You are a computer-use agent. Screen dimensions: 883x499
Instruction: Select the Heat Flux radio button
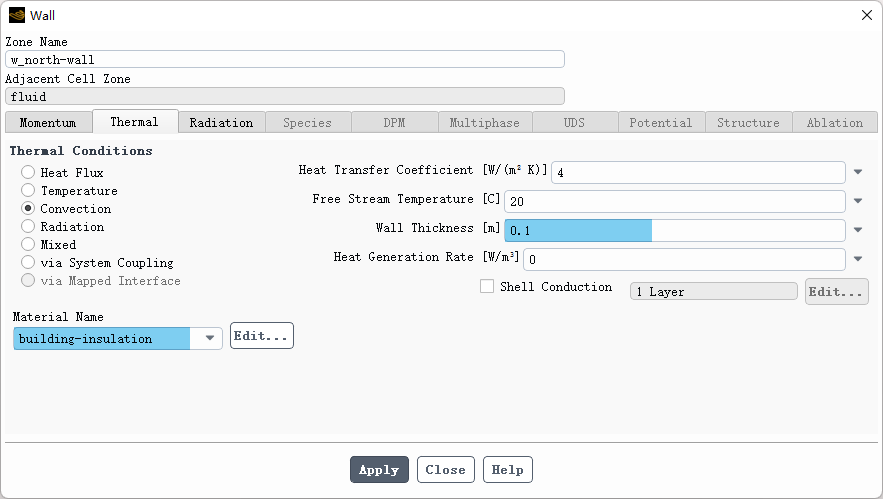click(x=28, y=173)
